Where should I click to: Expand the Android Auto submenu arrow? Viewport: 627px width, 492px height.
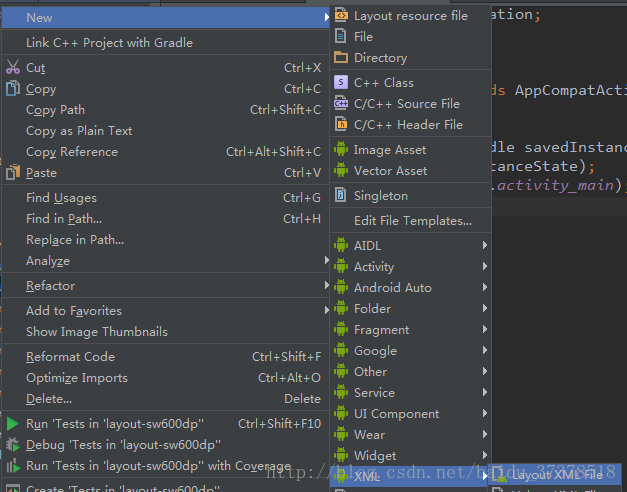tap(485, 287)
